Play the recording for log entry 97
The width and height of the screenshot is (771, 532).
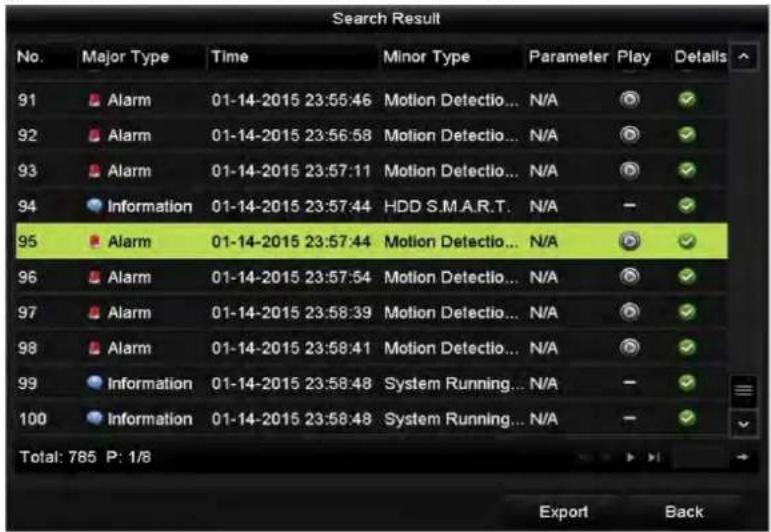coord(629,312)
